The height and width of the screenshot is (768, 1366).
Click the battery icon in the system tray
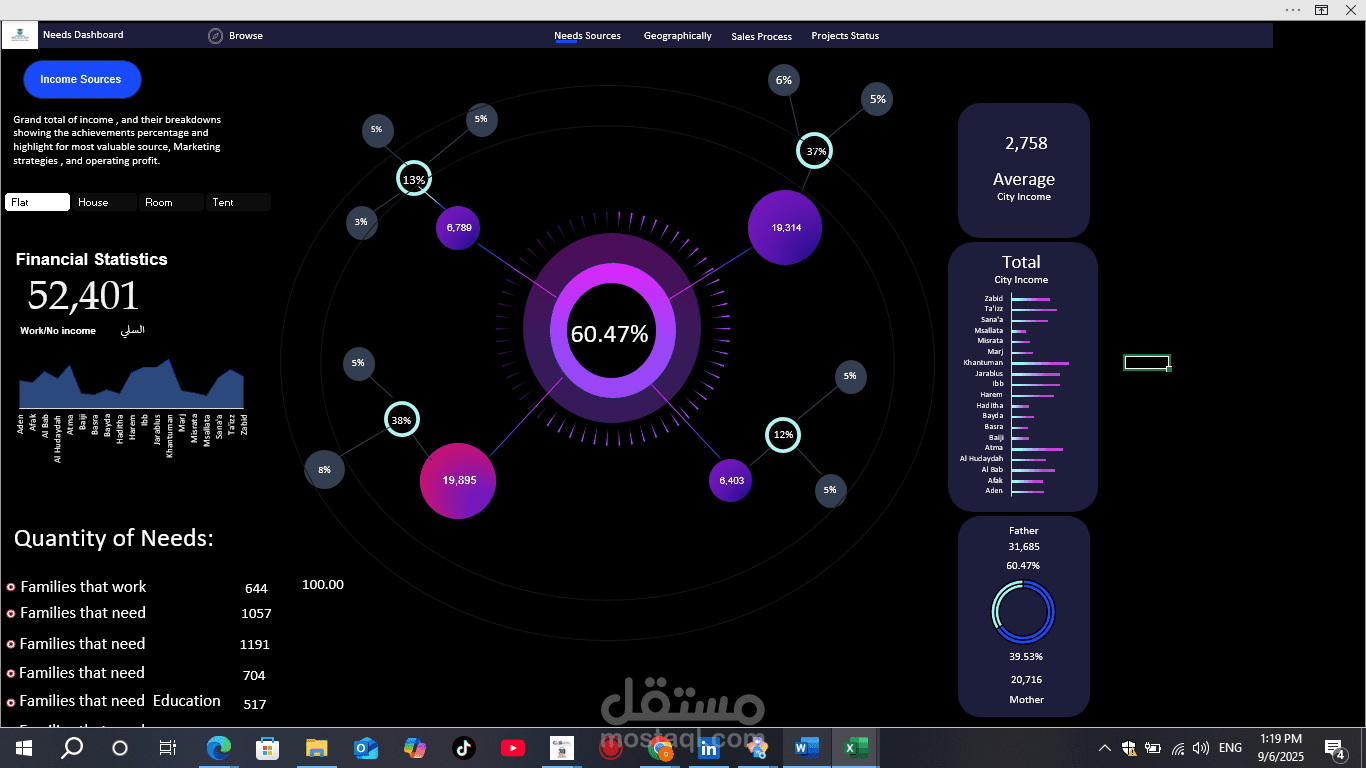(x=1153, y=747)
